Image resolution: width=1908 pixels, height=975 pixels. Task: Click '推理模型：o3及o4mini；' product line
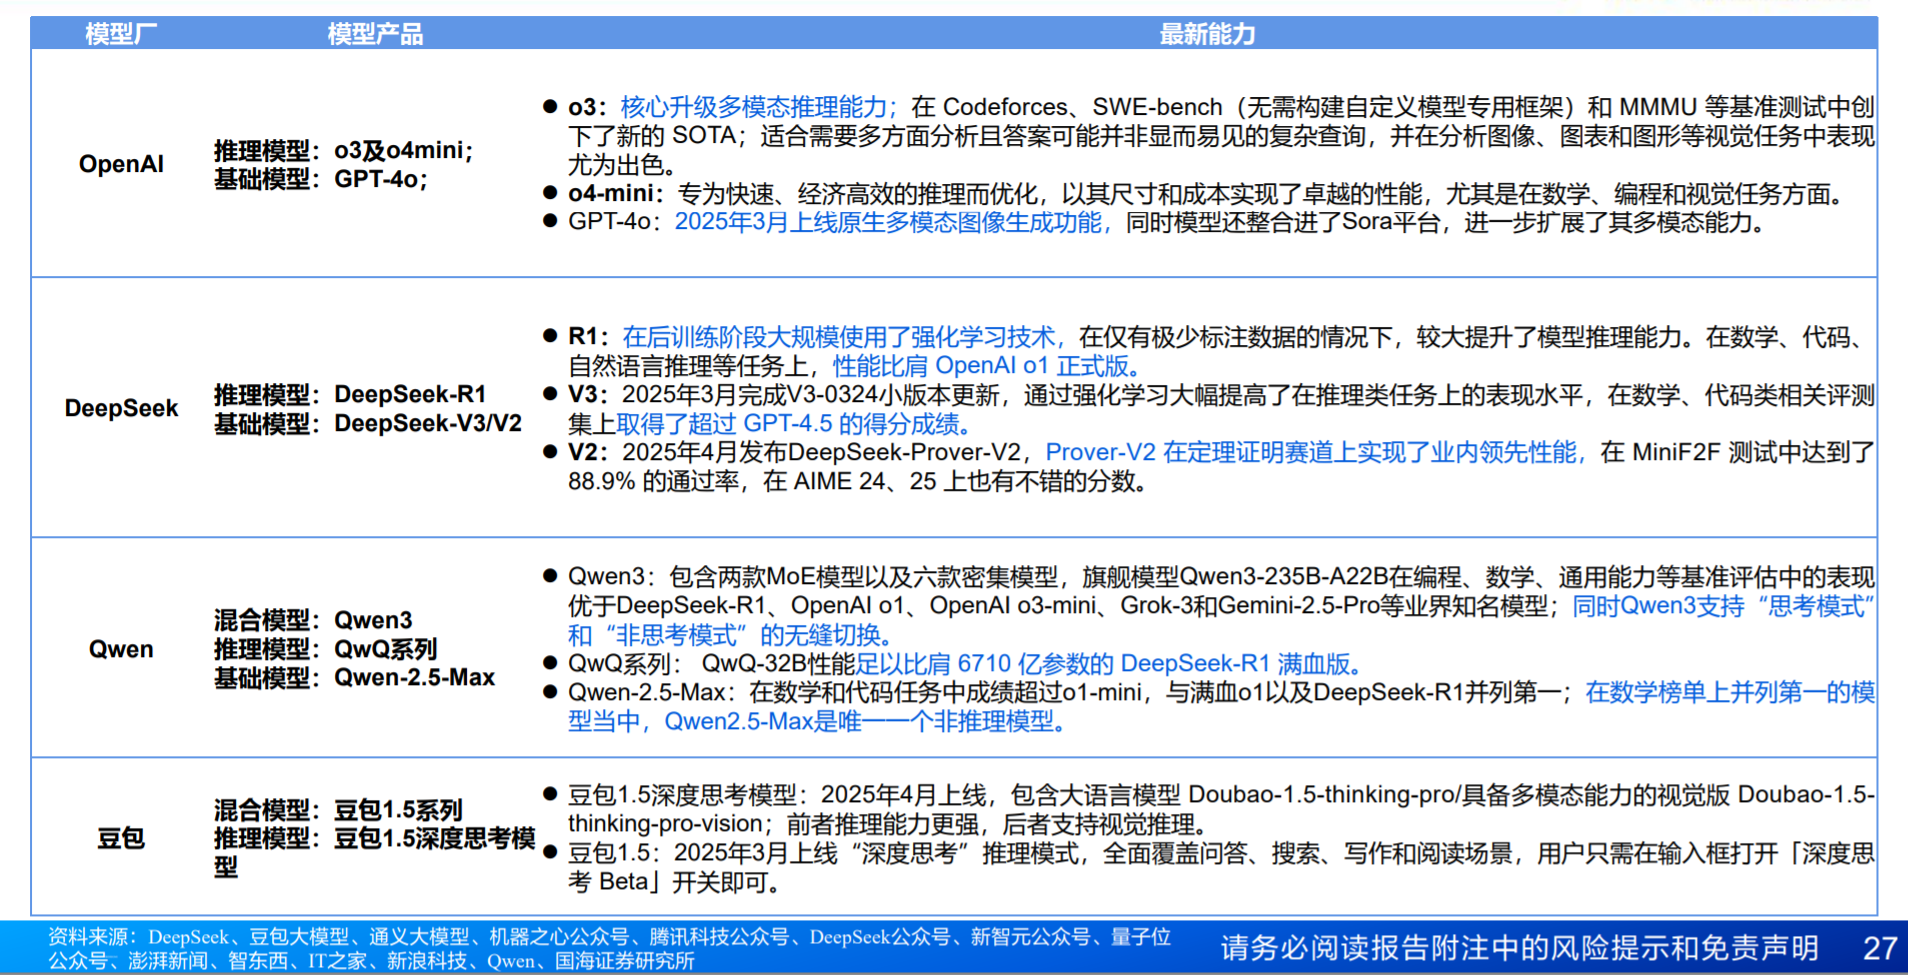click(344, 150)
